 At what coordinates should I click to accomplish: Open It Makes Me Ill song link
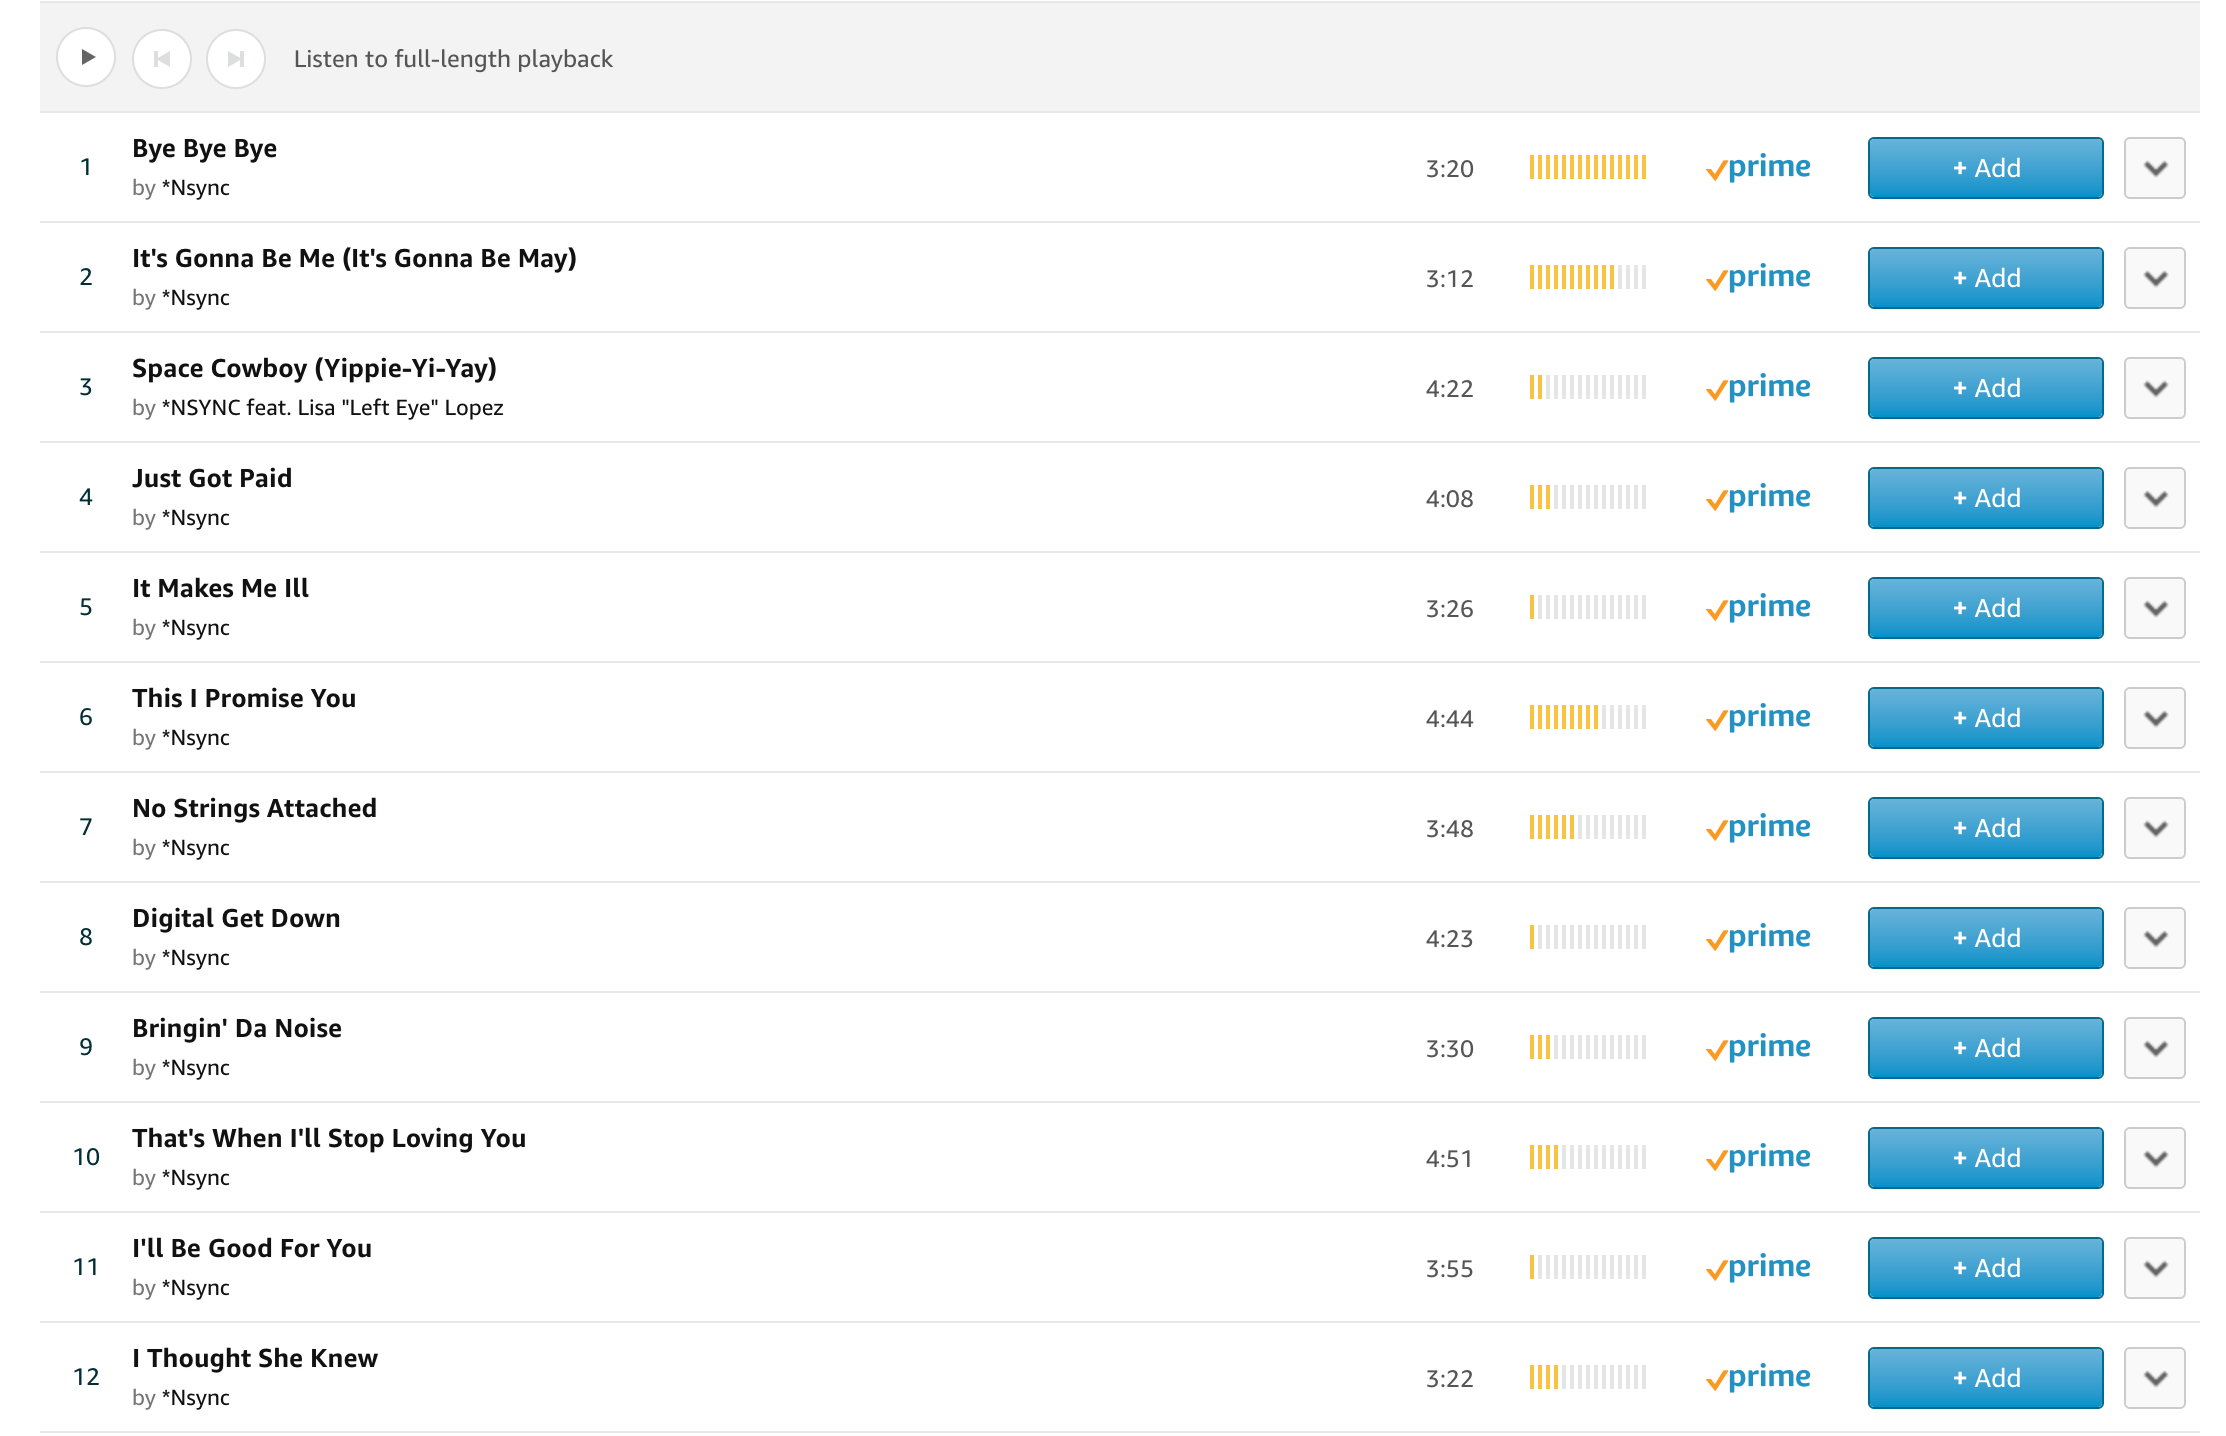tap(221, 588)
